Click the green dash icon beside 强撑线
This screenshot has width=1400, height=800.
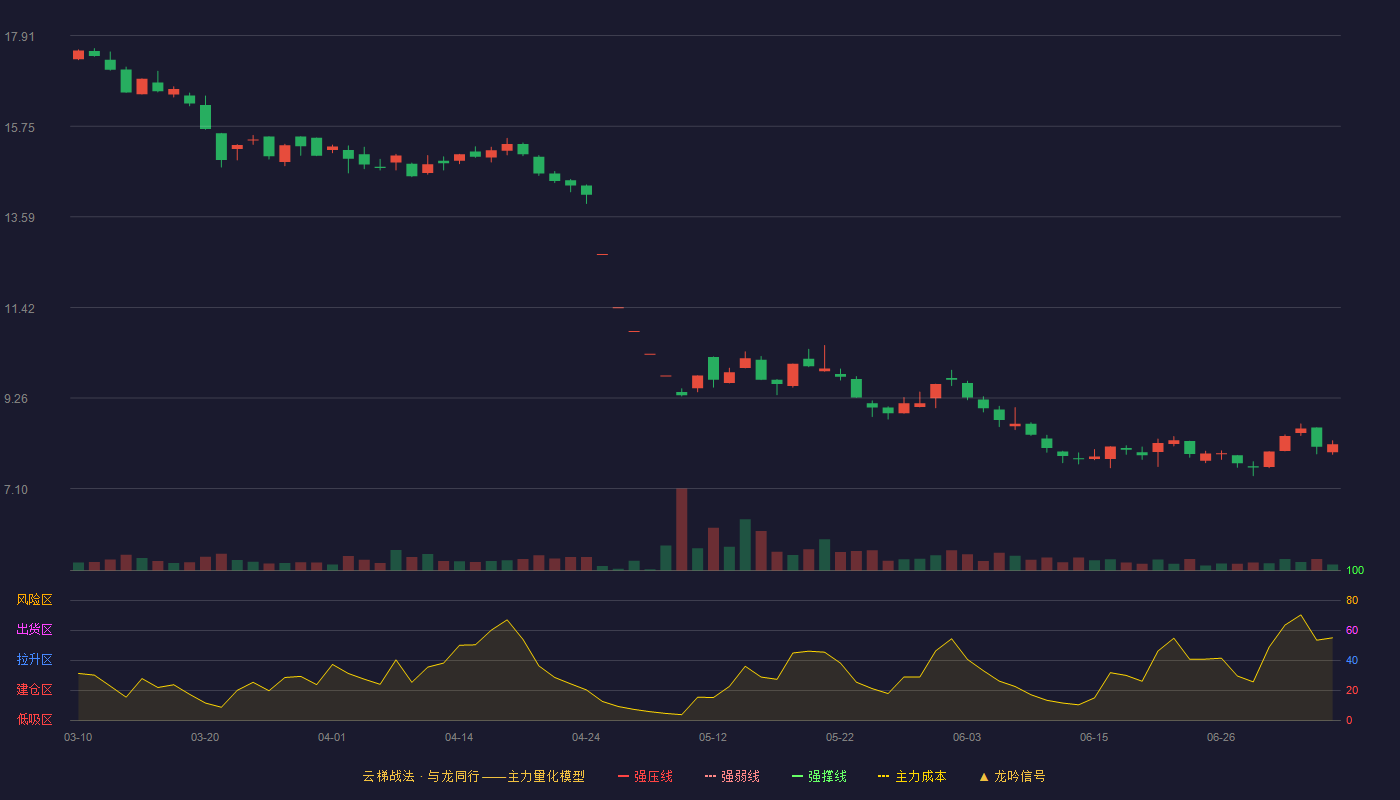(x=797, y=776)
